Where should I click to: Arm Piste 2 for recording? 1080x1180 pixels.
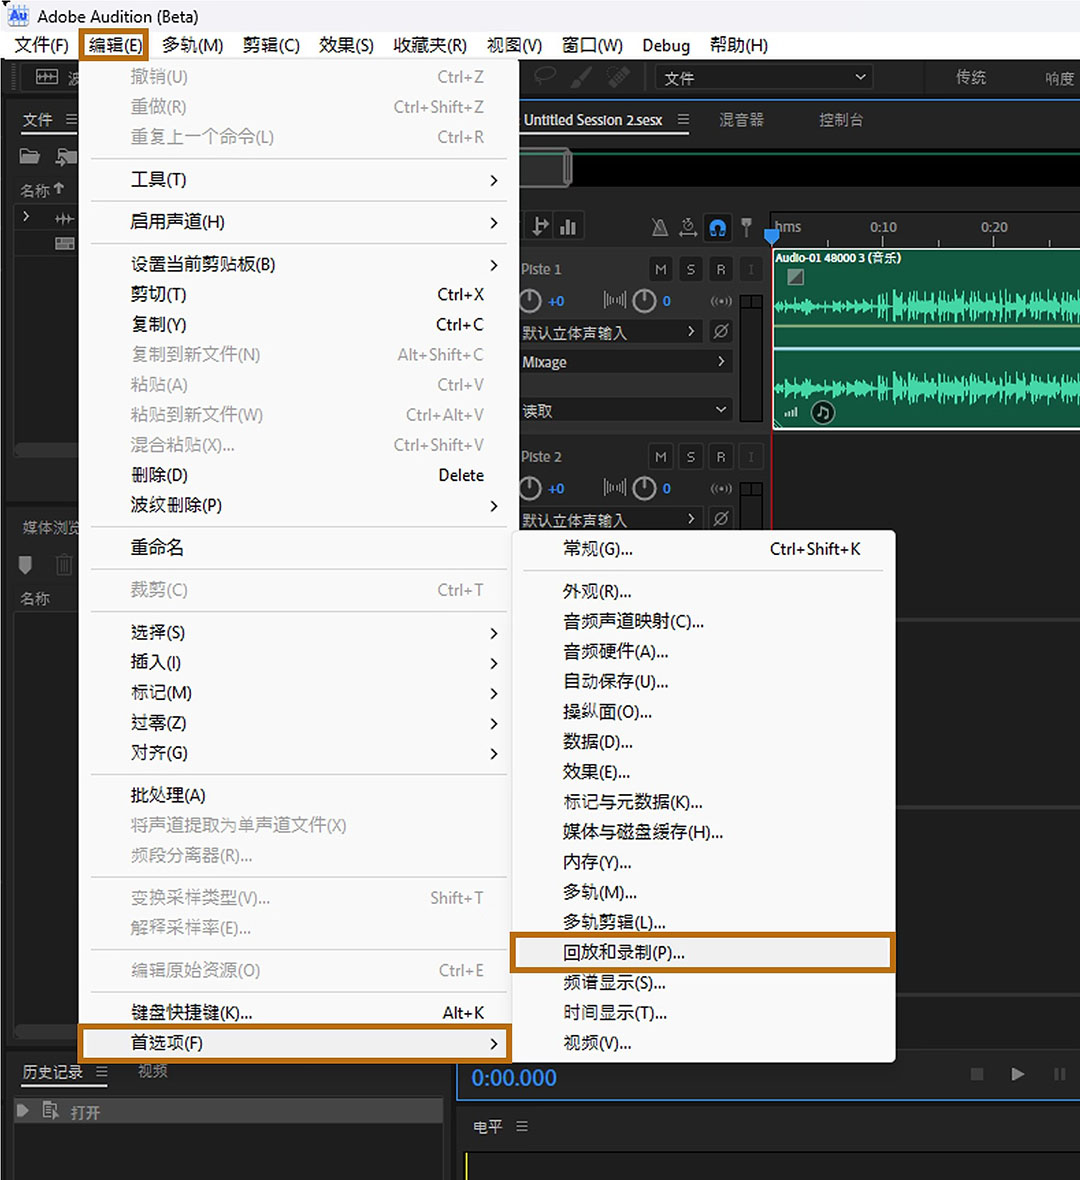point(721,457)
